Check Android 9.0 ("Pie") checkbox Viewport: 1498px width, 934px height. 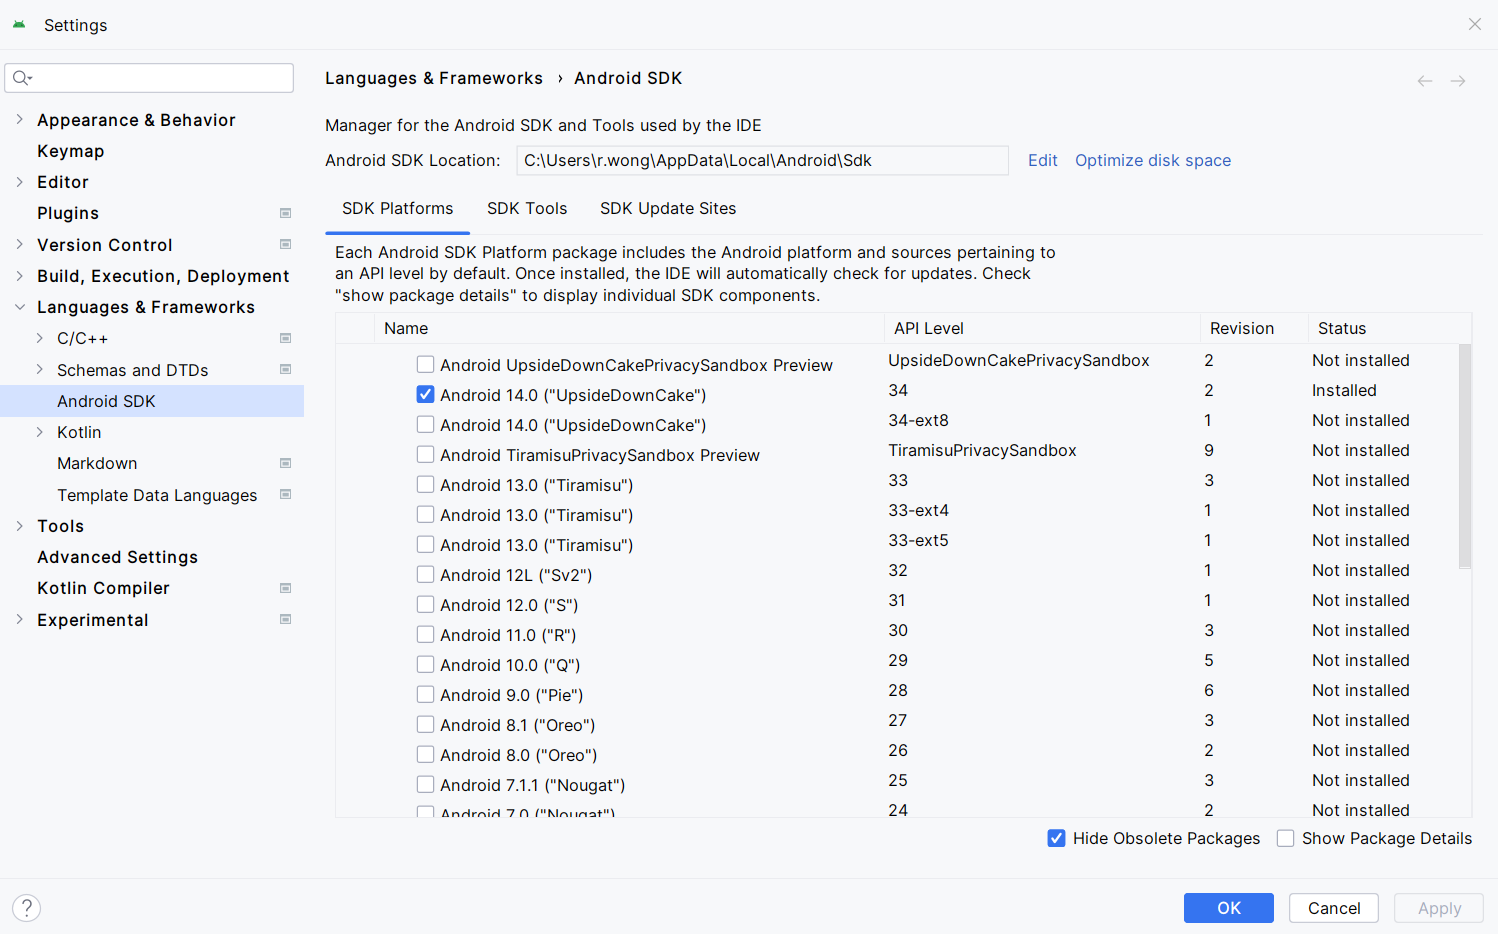click(x=425, y=695)
